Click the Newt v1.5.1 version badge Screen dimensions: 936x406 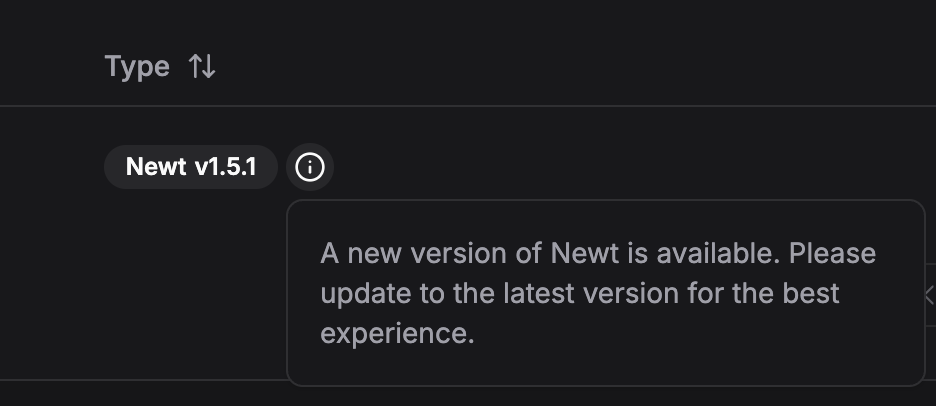[190, 167]
